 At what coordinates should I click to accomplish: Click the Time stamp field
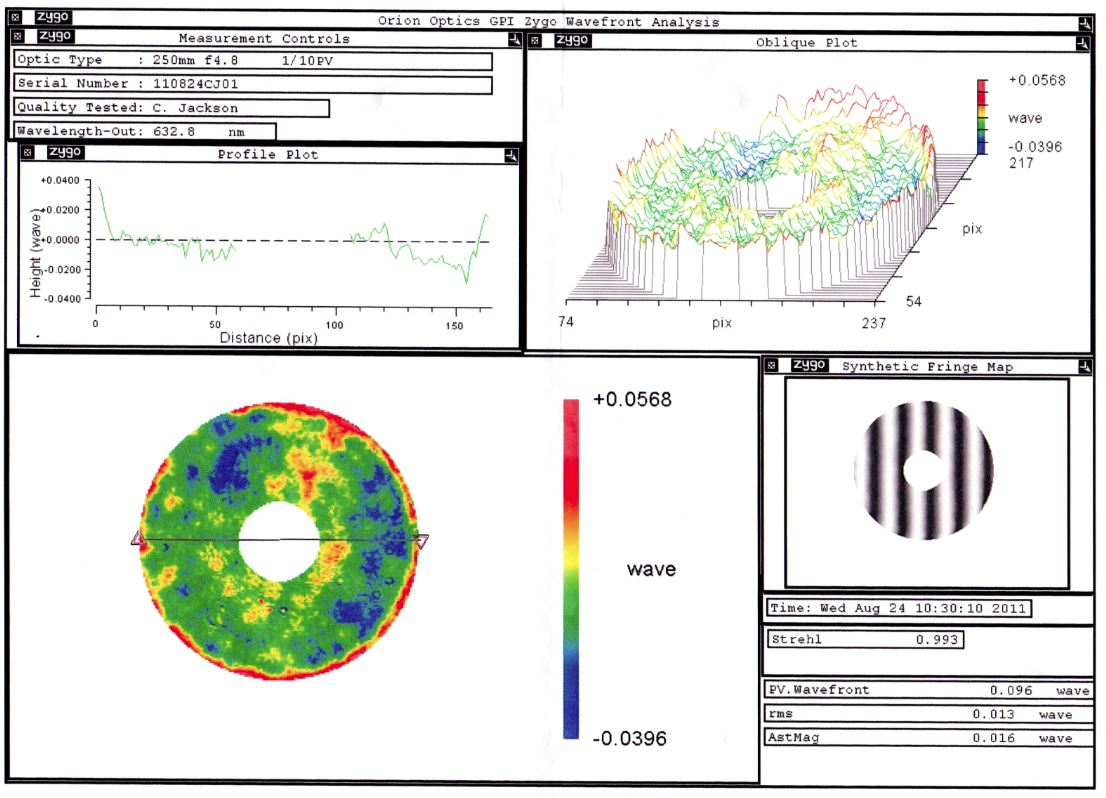[899, 608]
